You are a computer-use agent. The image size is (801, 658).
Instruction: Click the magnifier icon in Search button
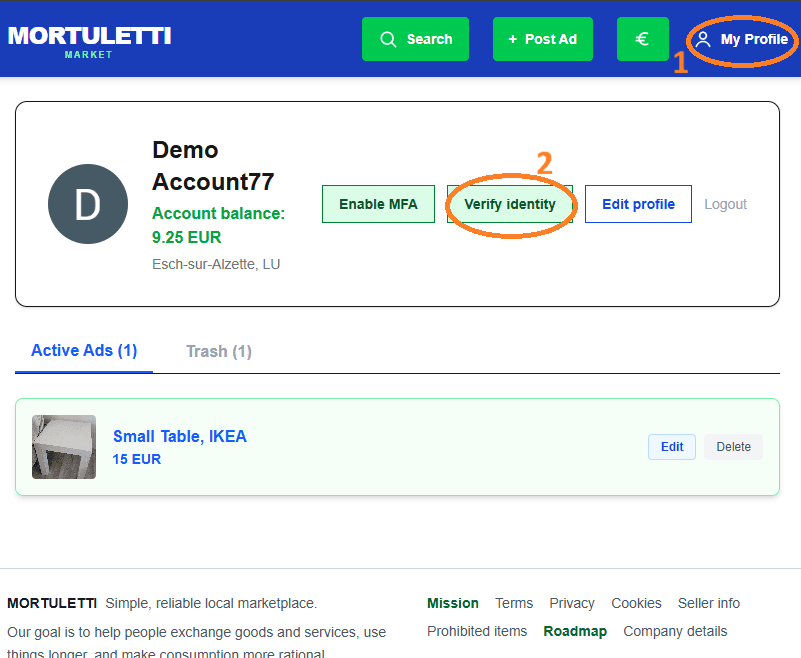(388, 39)
